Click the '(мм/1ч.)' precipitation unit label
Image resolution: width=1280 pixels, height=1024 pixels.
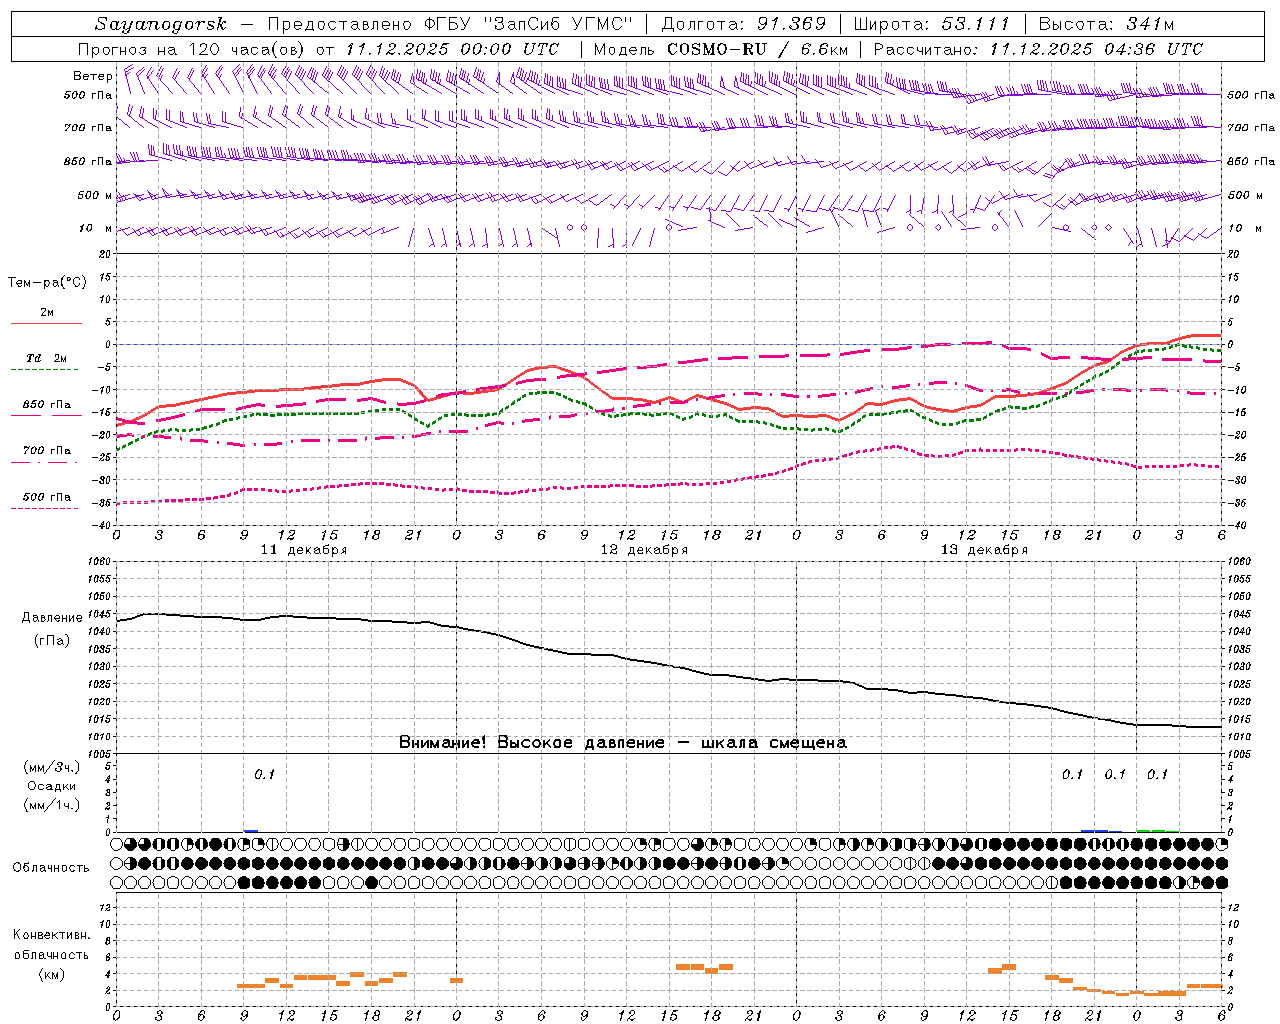click(x=52, y=805)
